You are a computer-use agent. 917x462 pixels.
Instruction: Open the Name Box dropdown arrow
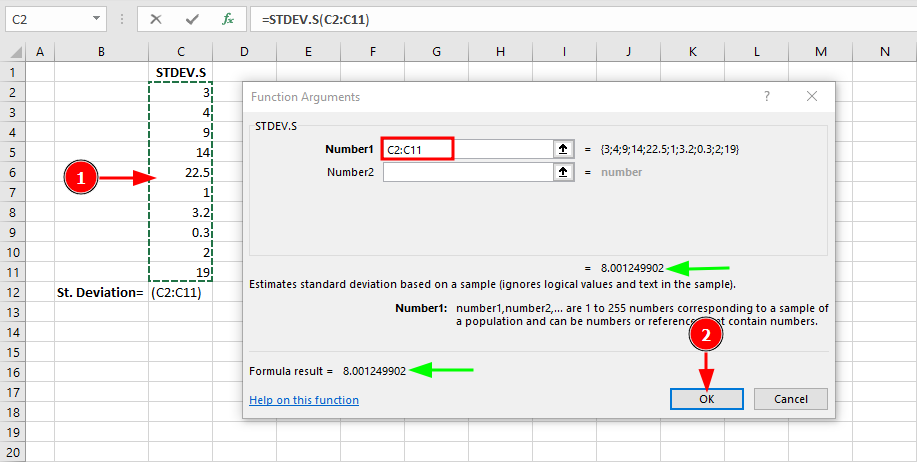coord(96,19)
